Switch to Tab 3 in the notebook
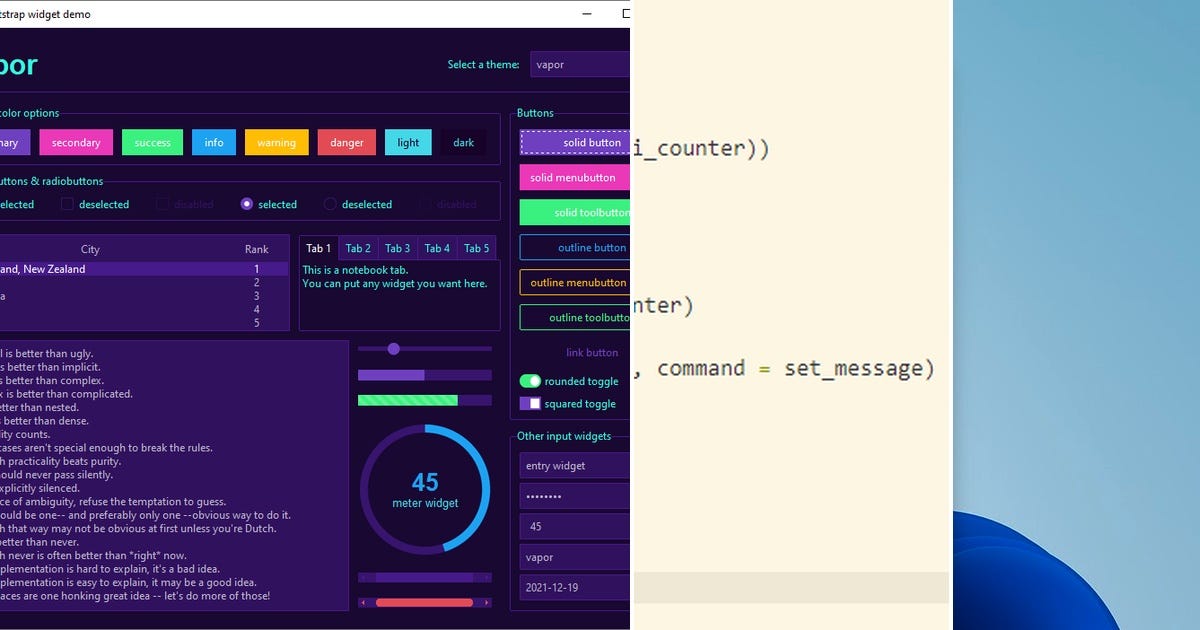This screenshot has height=630, width=1200. (x=397, y=248)
